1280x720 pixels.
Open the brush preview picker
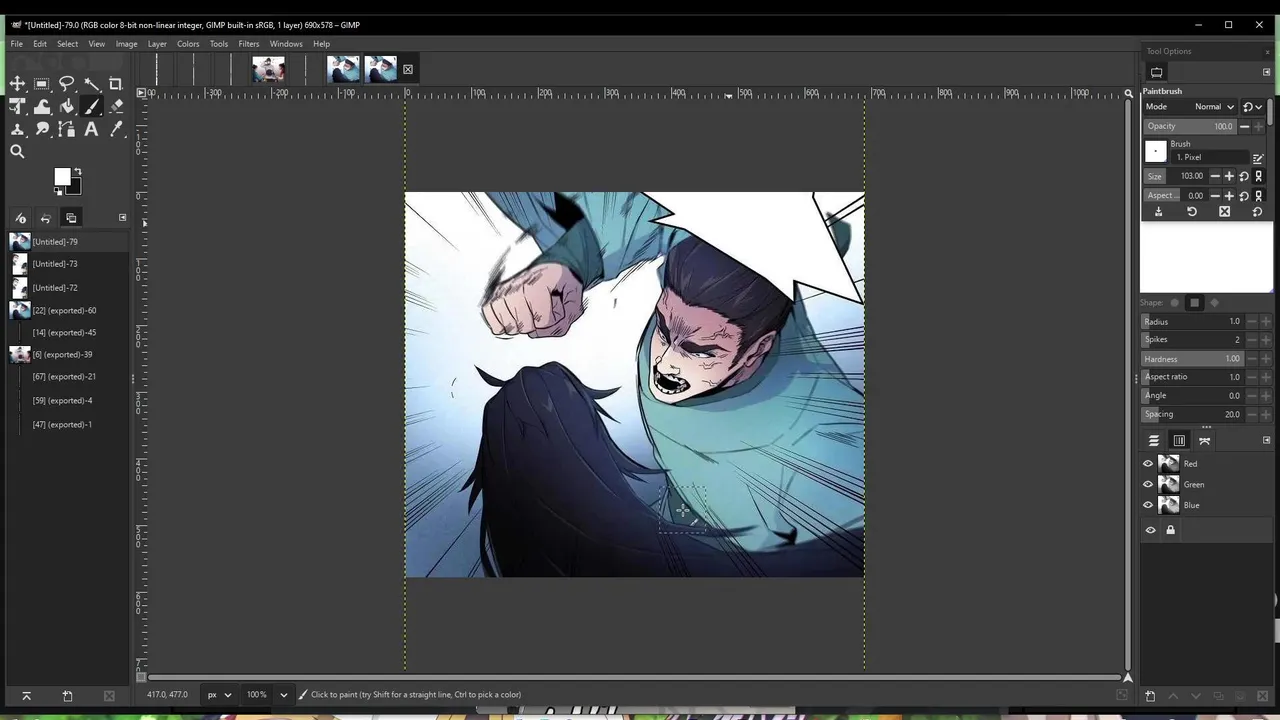[x=1156, y=151]
